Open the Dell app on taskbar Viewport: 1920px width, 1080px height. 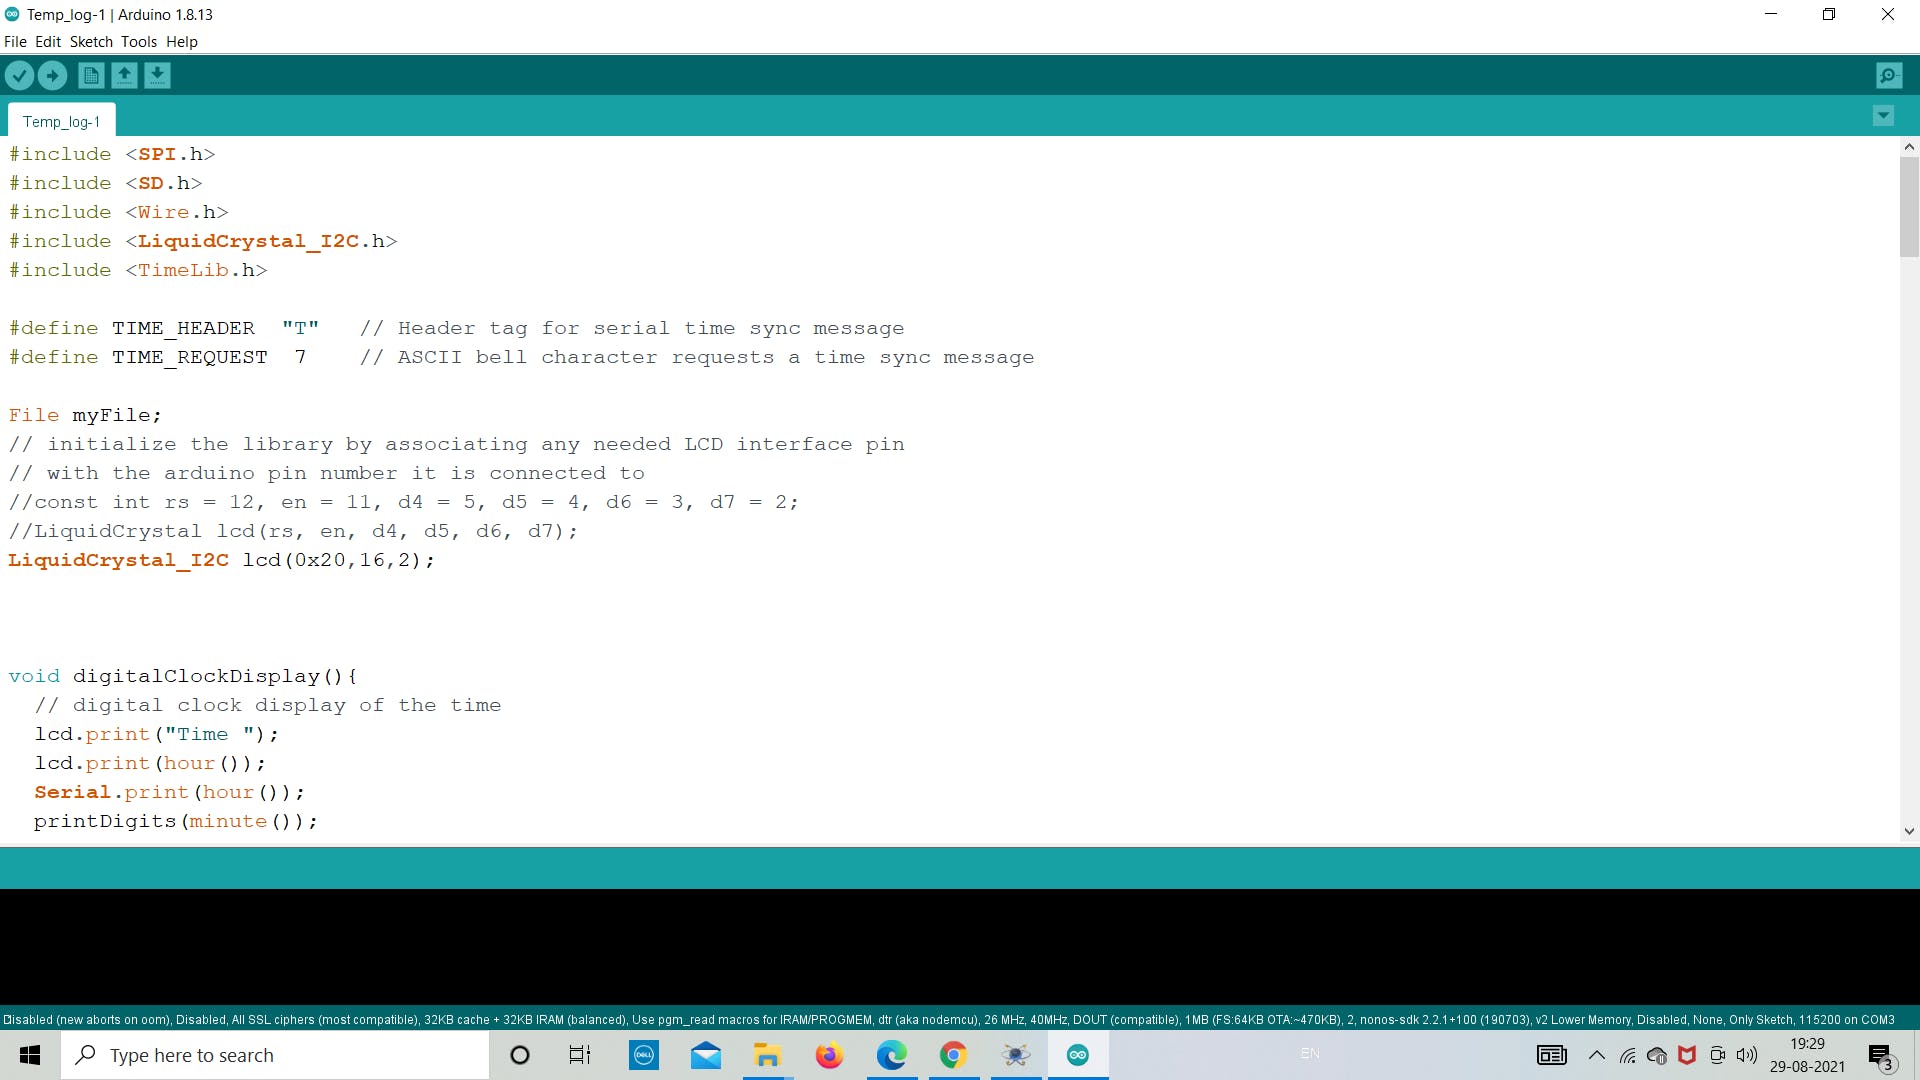[x=644, y=1055]
